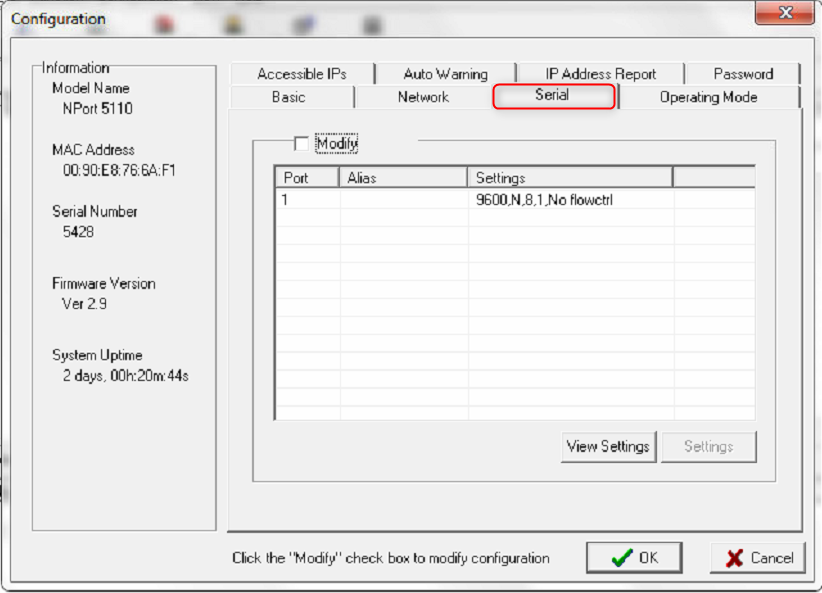Switch to the Network tab
822x593 pixels.
point(423,97)
